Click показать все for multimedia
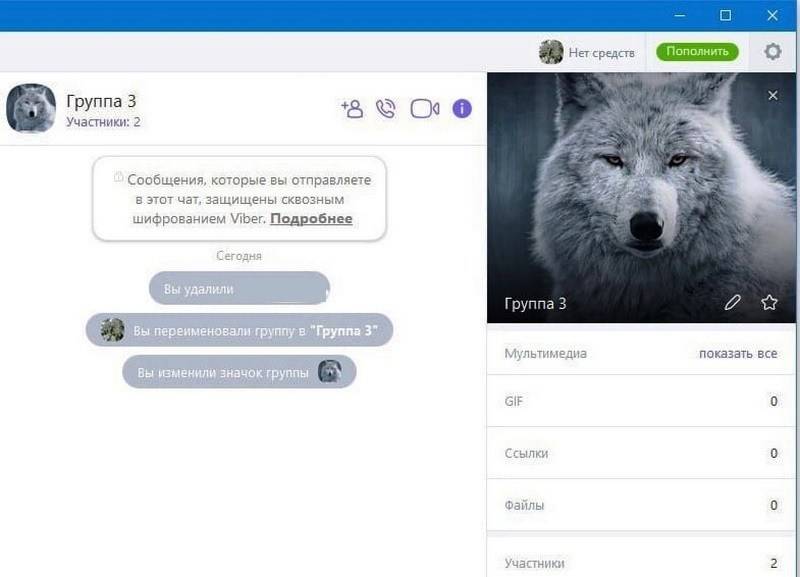 [x=738, y=353]
